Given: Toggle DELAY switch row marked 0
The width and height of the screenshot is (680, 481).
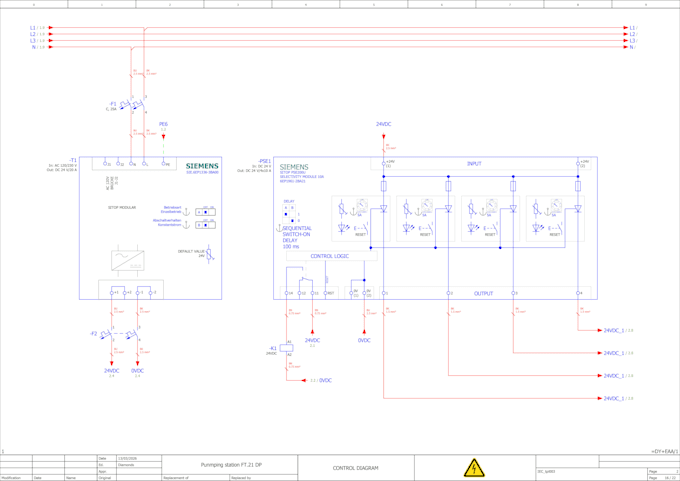Looking at the screenshot, I should pos(289,221).
